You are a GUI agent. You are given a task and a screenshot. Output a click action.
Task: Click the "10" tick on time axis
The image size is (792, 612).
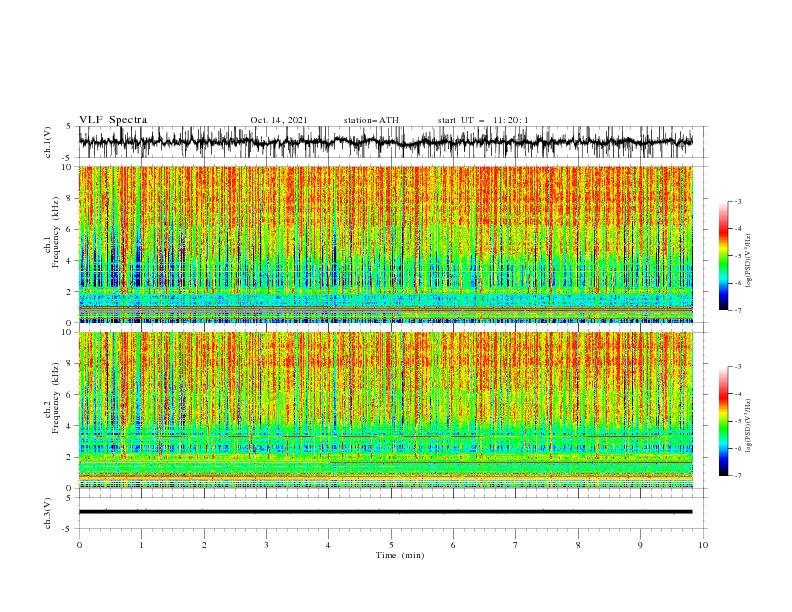click(703, 545)
